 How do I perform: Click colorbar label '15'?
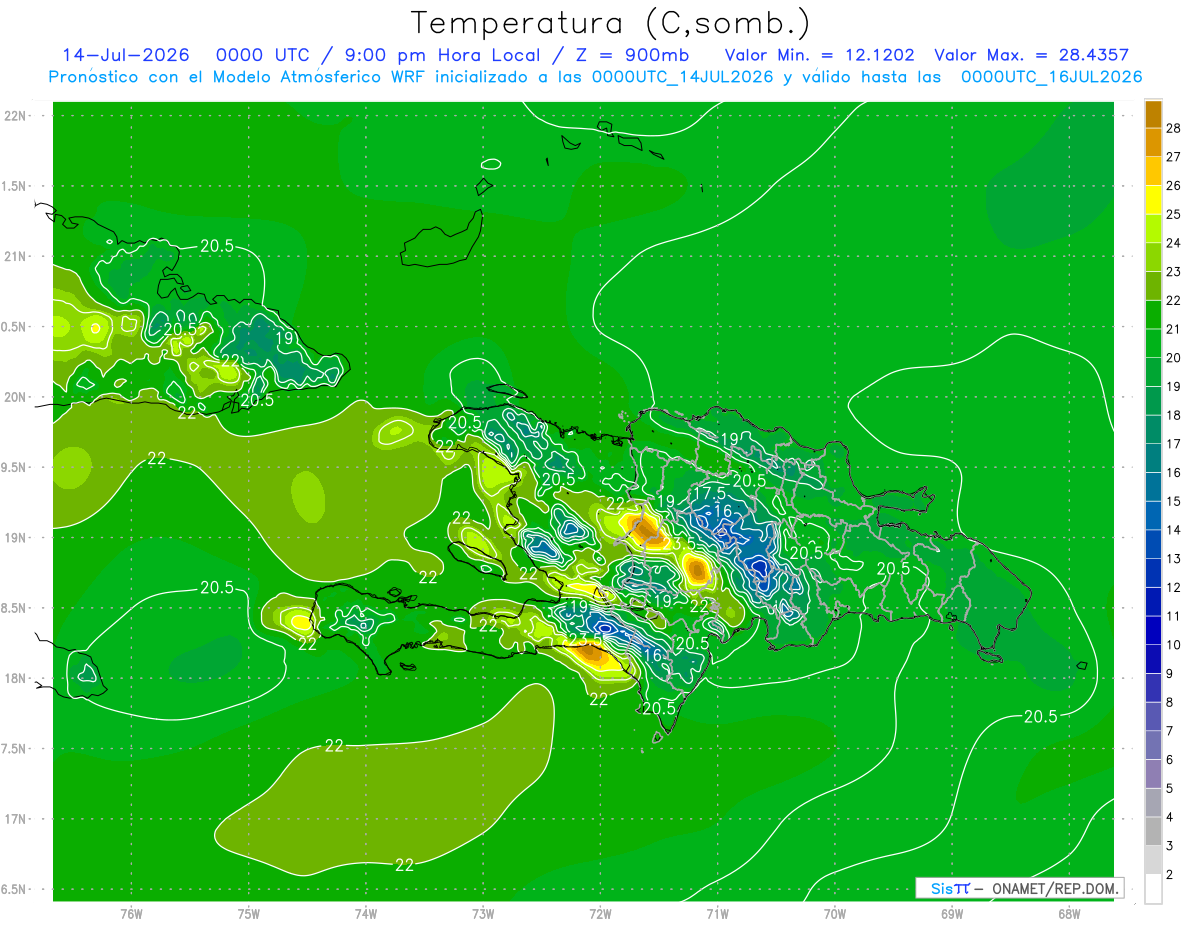coord(1174,501)
